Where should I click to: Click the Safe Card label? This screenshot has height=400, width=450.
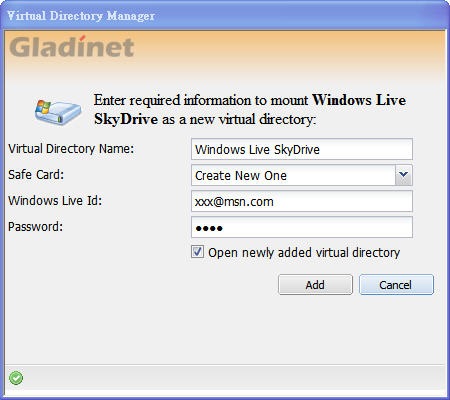point(36,174)
